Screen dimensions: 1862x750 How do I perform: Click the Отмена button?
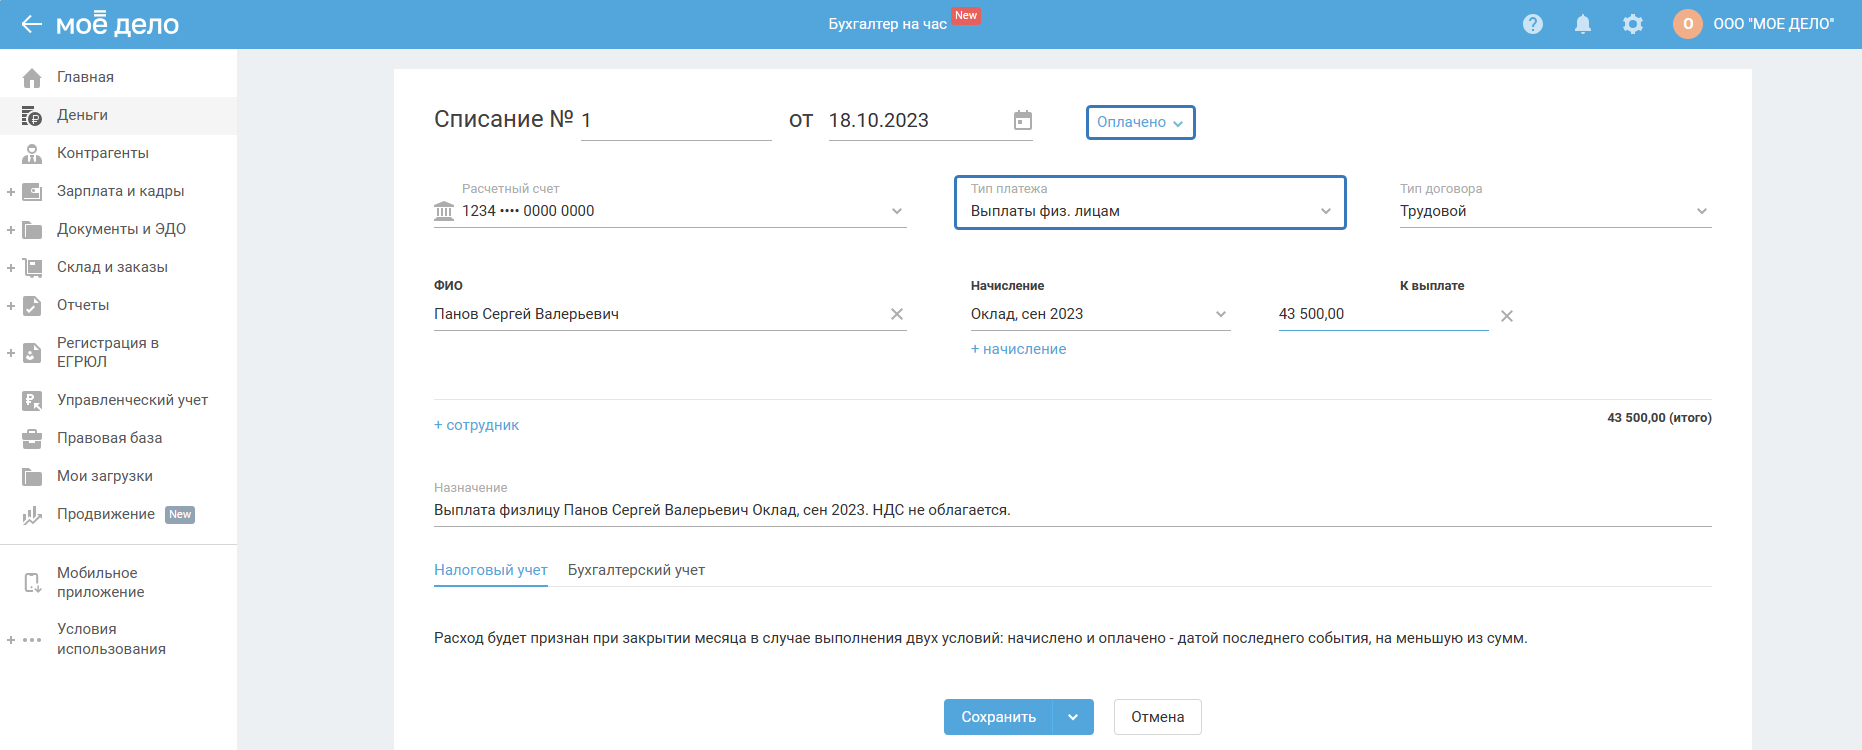coord(1158,717)
